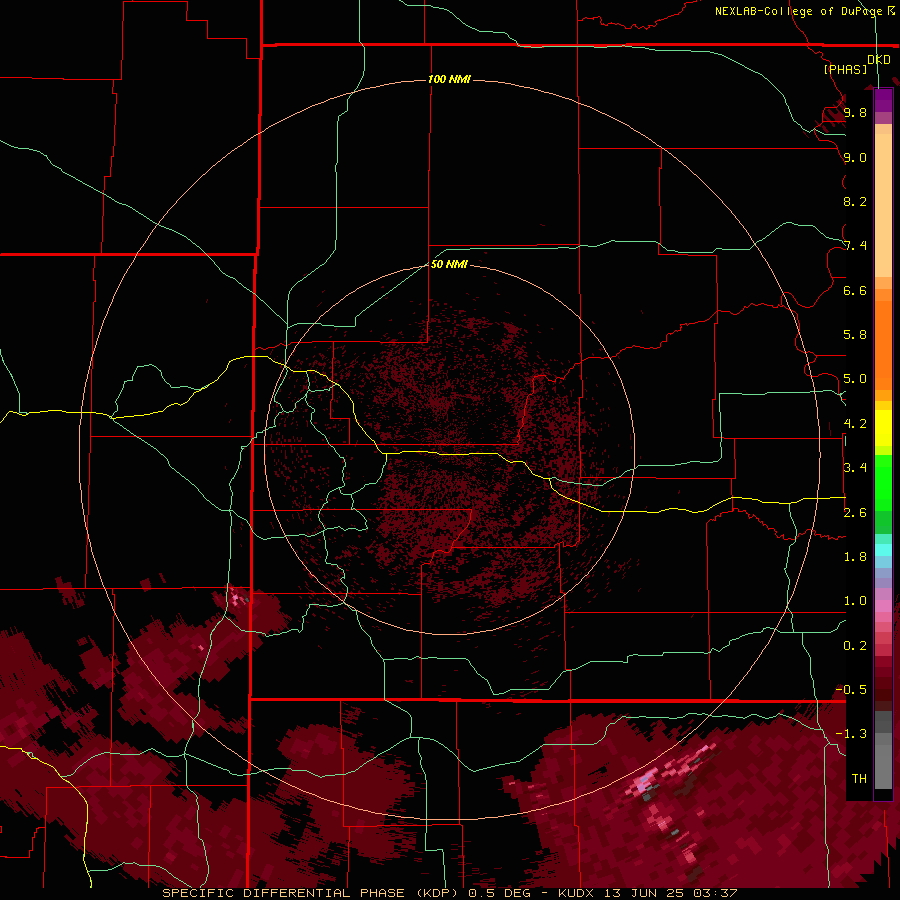Screen dimensions: 900x900
Task: Click the -0.5 legend value
Action: click(851, 690)
